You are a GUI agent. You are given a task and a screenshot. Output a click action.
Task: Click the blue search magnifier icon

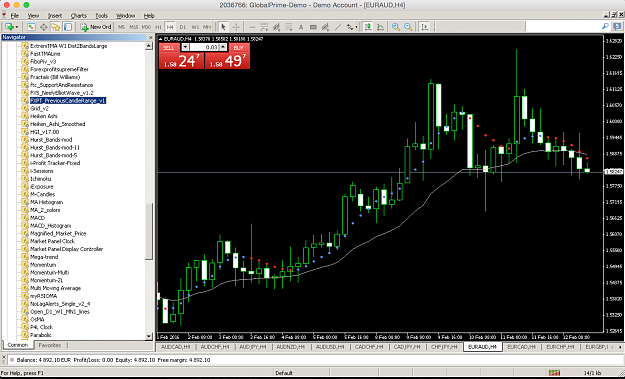(605, 26)
